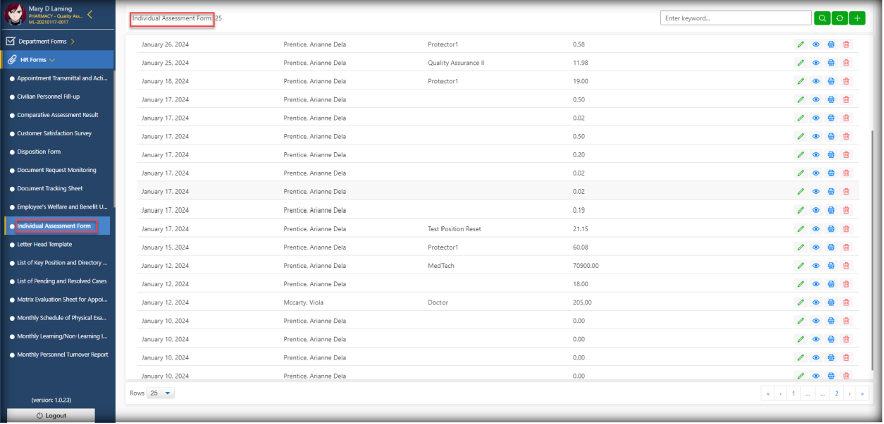
Task: Print the Doctor 205.00 record
Action: click(x=831, y=302)
